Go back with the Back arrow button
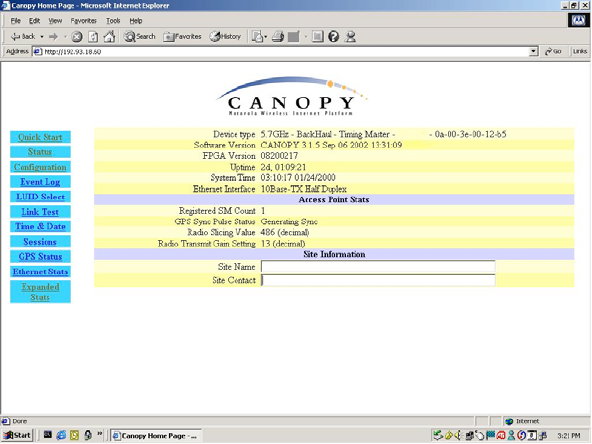Image resolution: width=592 pixels, height=444 pixels. (x=23, y=37)
